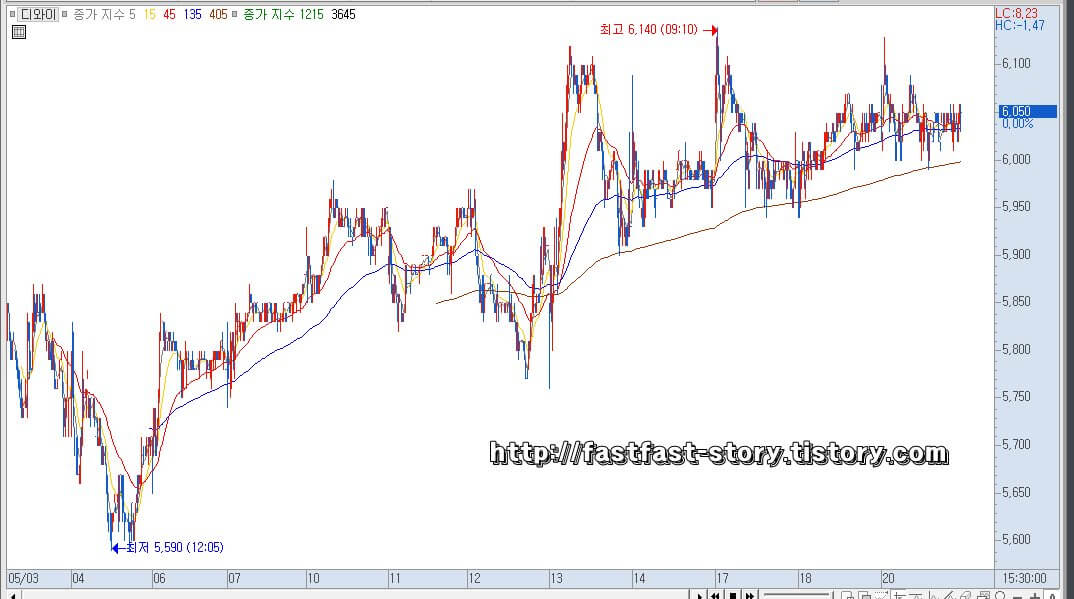Viewport: 1074px width, 599px height.
Task: Click the chart zoom slider track
Action: 796,596
